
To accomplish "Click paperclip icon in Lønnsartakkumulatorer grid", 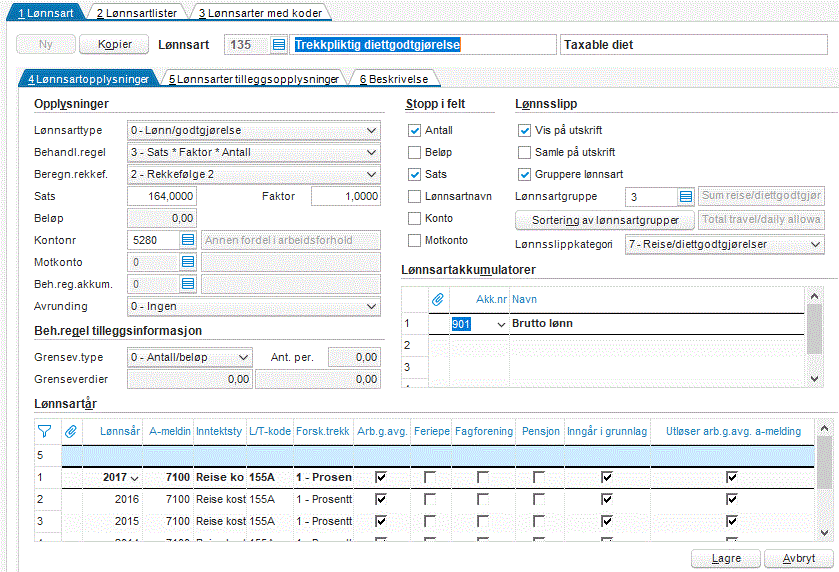I will pos(436,299).
